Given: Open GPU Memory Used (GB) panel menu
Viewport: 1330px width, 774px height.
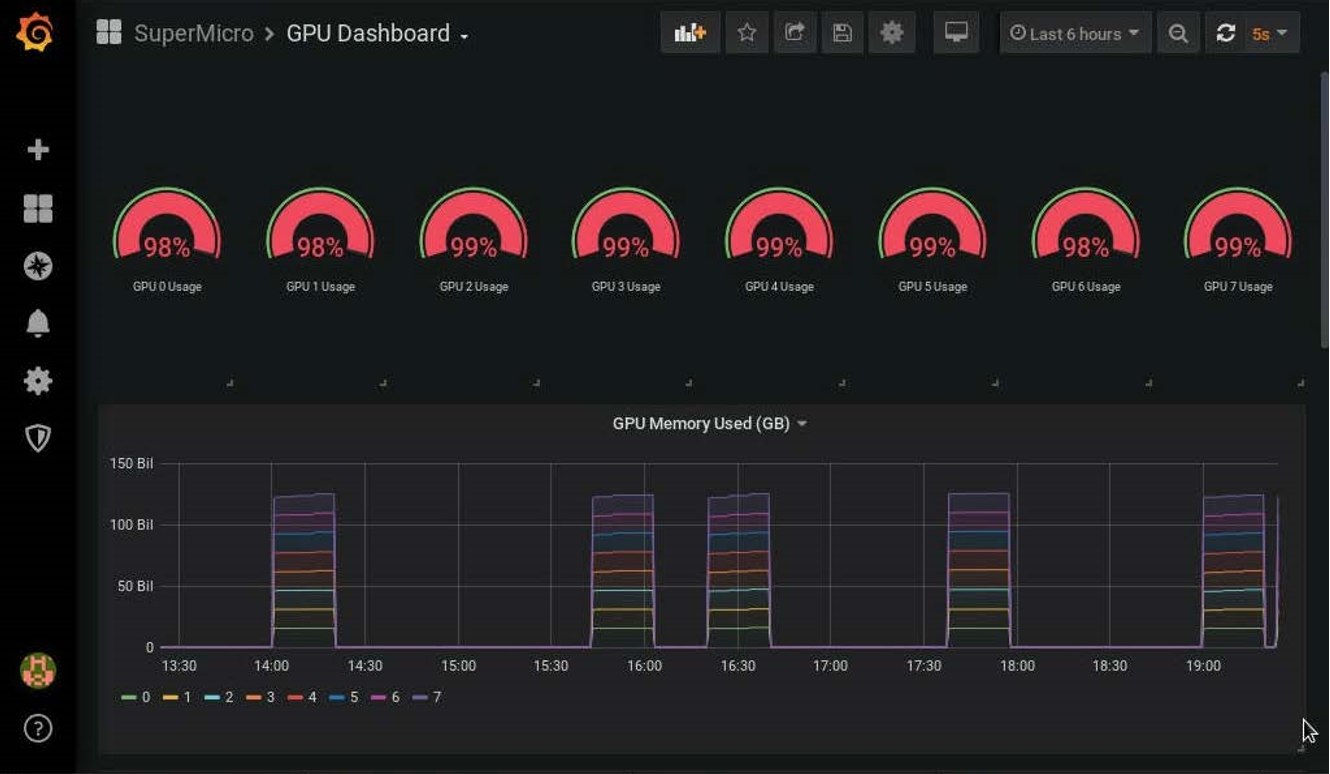Looking at the screenshot, I should pos(709,424).
